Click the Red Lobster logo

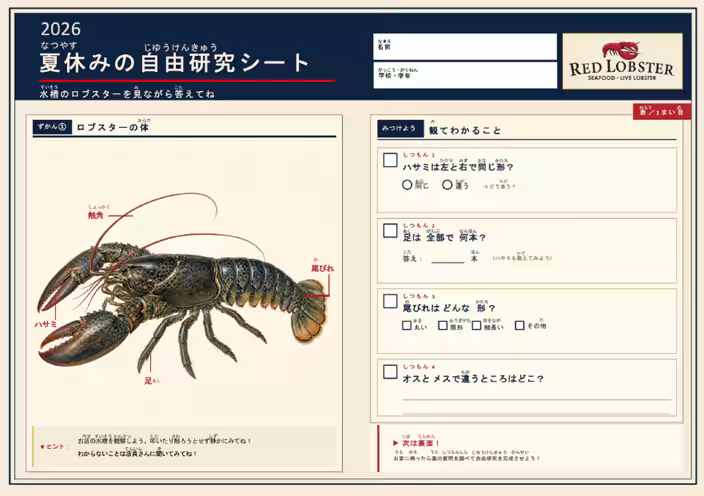click(622, 61)
